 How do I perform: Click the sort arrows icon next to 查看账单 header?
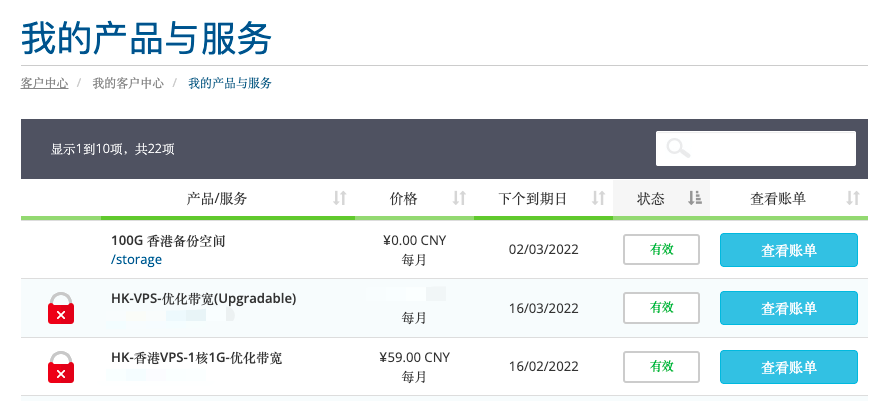click(853, 198)
